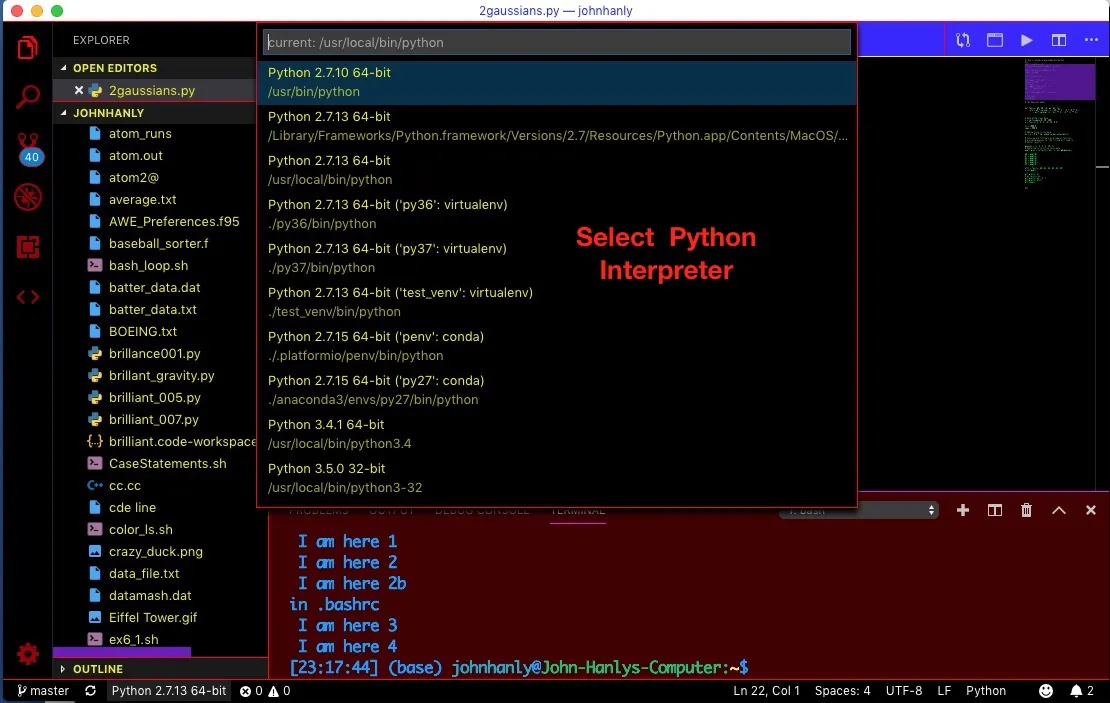Select Python 2.7.13 at /usr/local/bin/python
This screenshot has height=703, width=1110.
coord(557,170)
